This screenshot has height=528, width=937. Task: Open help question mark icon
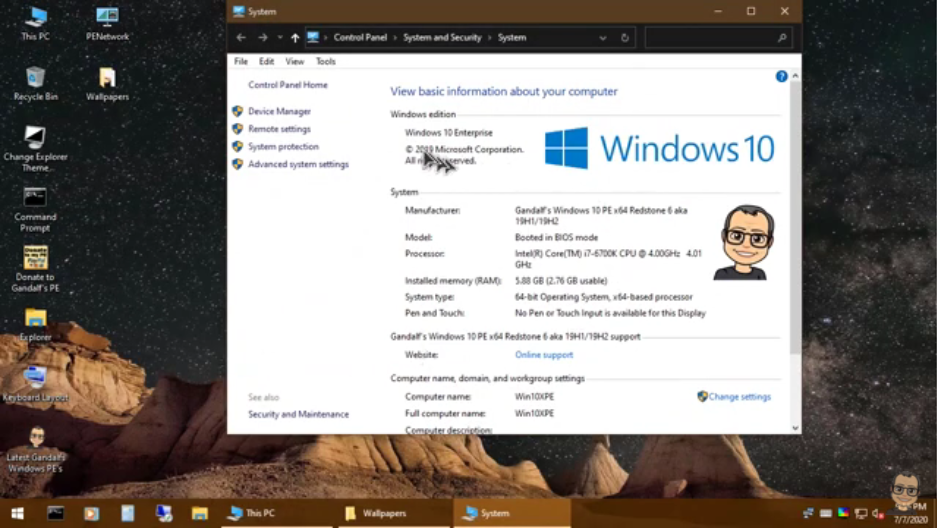(781, 76)
